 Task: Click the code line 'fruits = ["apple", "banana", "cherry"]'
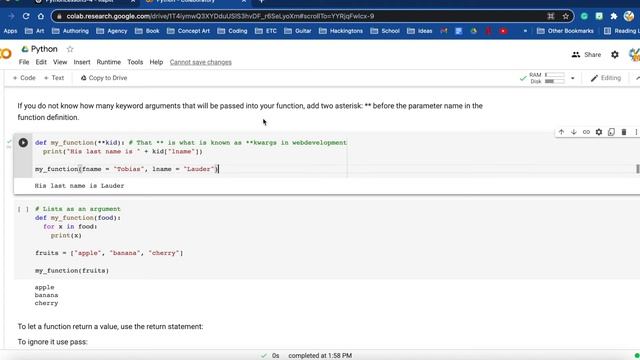tap(109, 253)
